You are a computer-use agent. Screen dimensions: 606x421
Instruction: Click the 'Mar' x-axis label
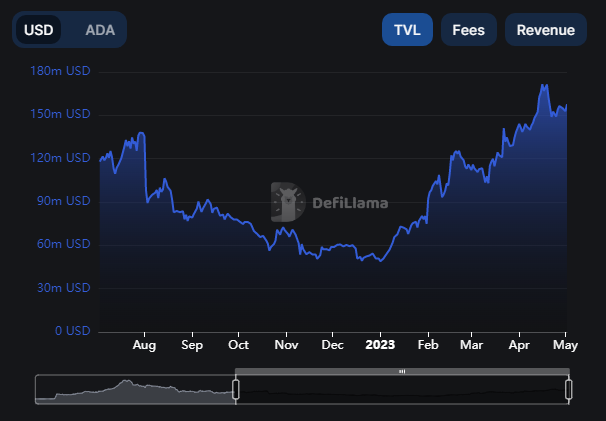click(x=472, y=345)
